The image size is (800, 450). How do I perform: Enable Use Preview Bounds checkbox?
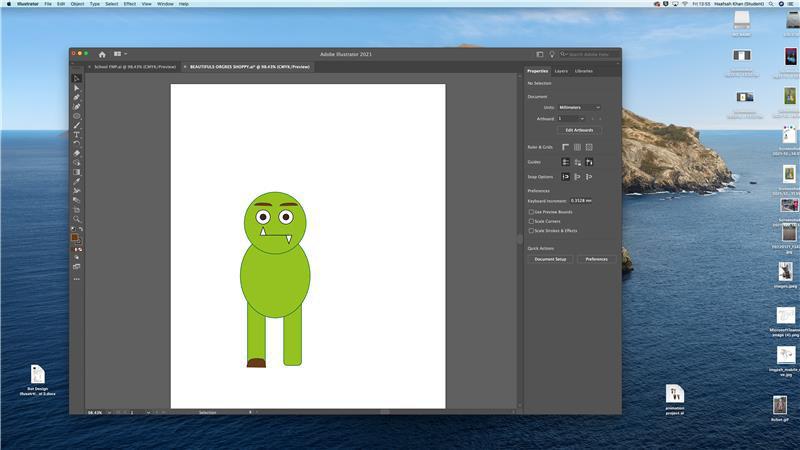tap(531, 212)
